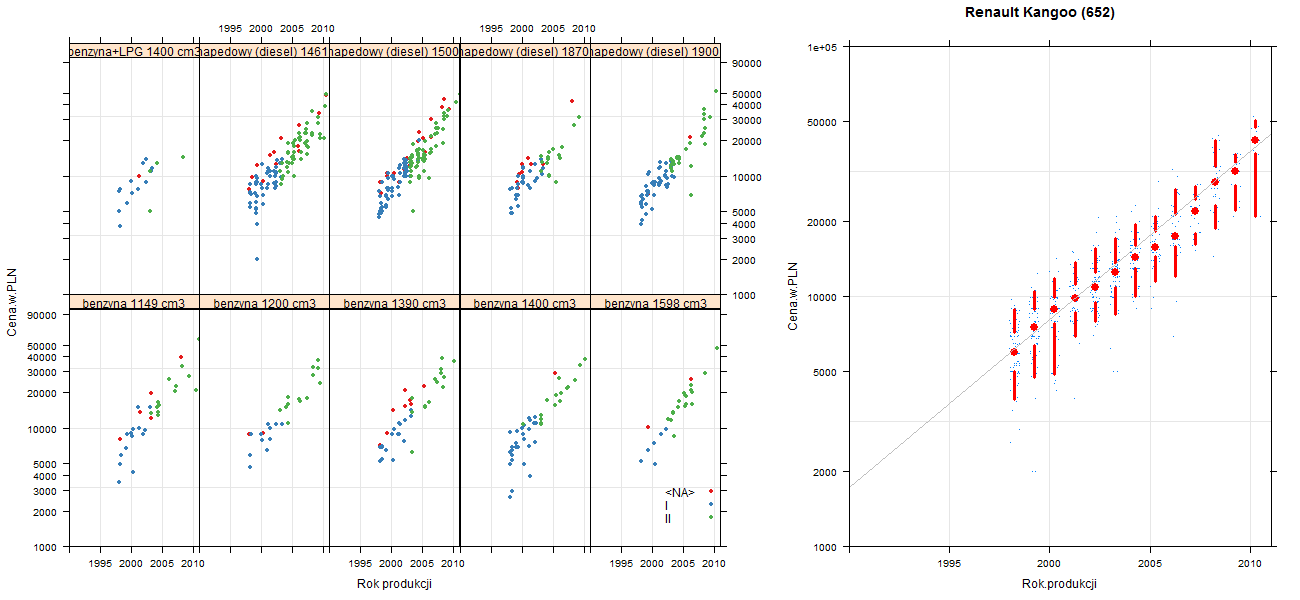Screen dimensions: 1300x600
Task: Click the 'Rok produkcji' axis title under the panel grid
Action: [x=394, y=584]
